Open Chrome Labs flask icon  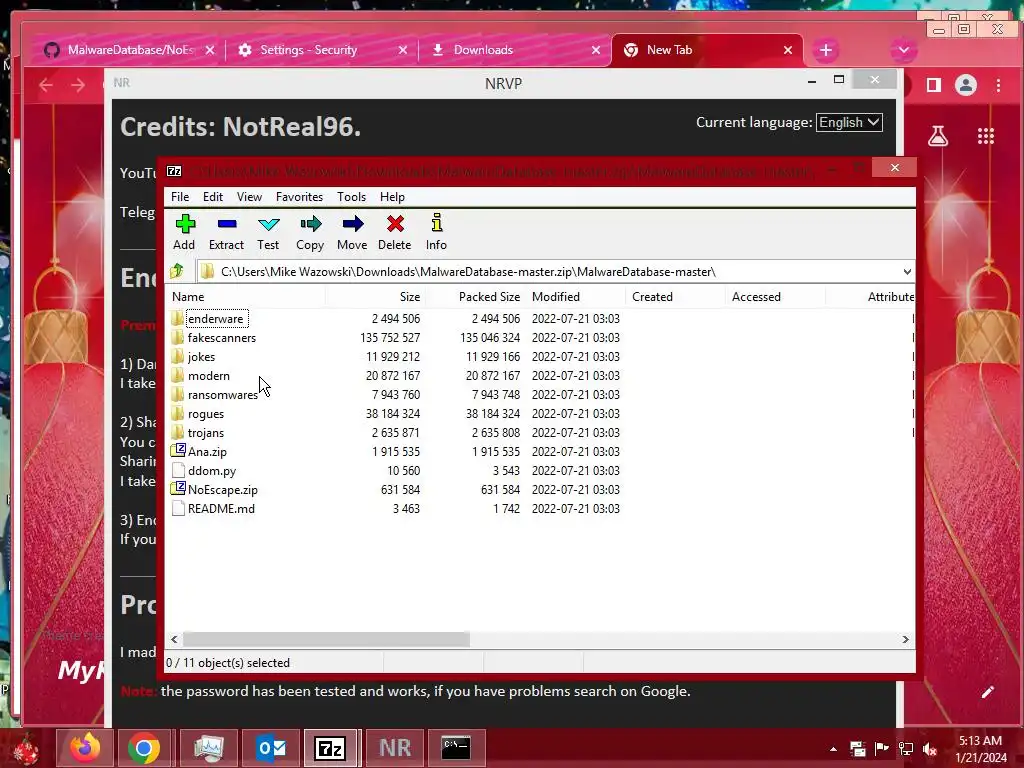[x=938, y=136]
